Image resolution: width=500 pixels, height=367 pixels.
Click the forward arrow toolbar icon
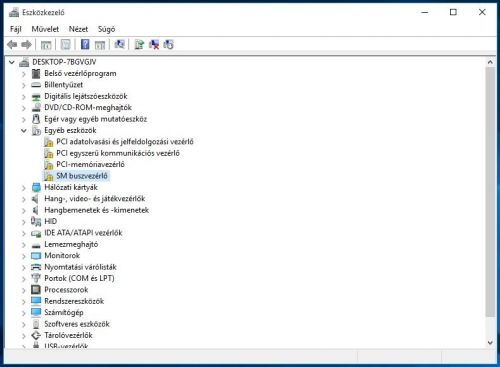pos(26,44)
